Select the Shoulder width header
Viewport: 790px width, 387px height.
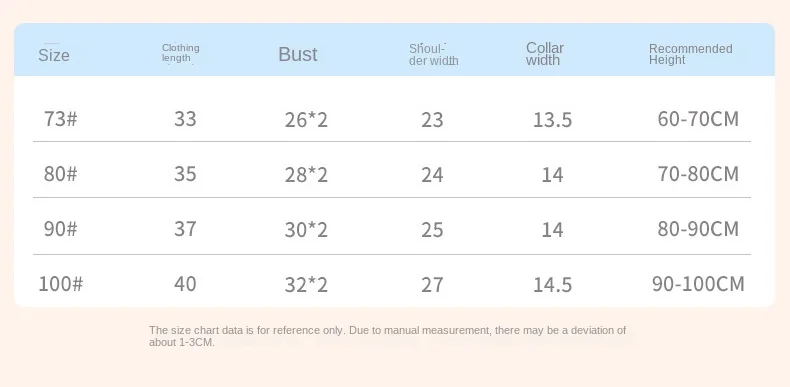[x=433, y=55]
